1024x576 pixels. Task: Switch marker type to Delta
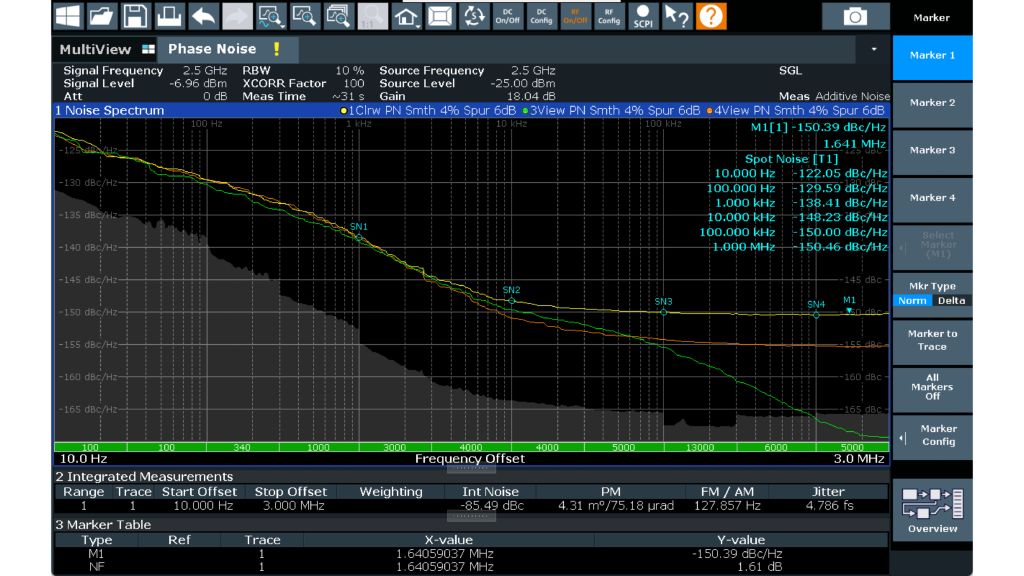tap(951, 300)
